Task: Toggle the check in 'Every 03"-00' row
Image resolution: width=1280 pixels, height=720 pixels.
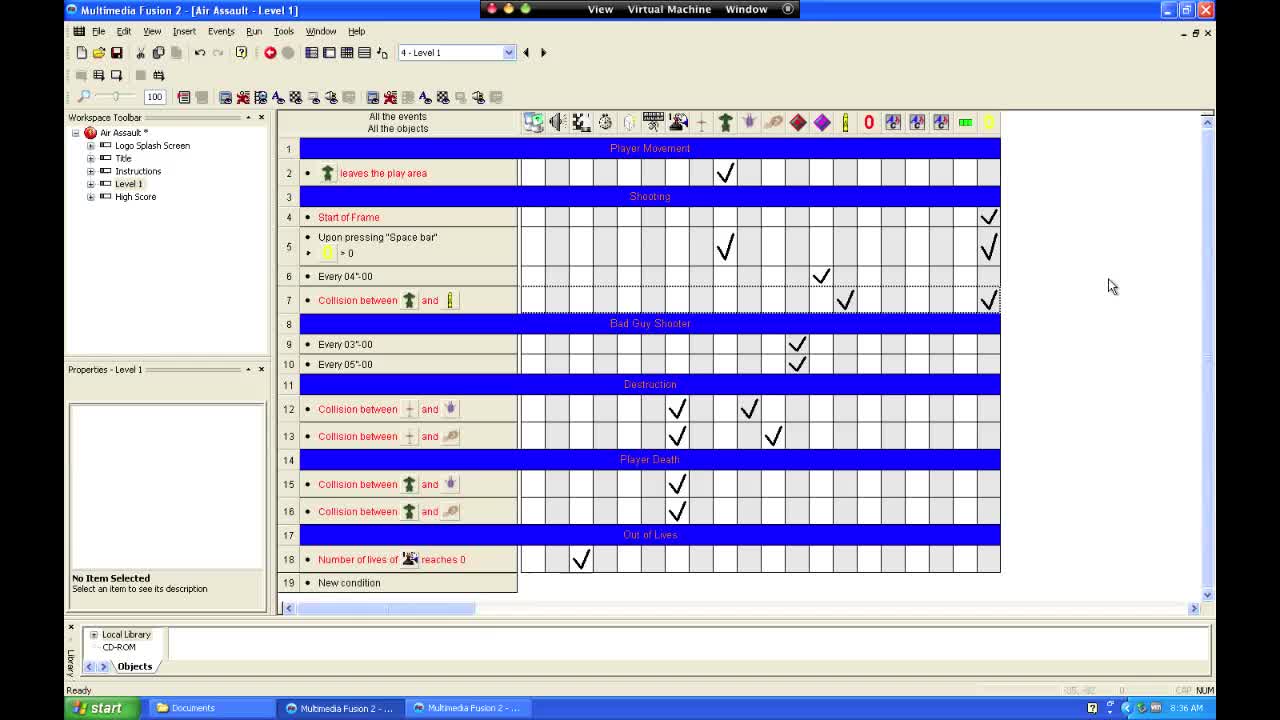Action: [797, 344]
